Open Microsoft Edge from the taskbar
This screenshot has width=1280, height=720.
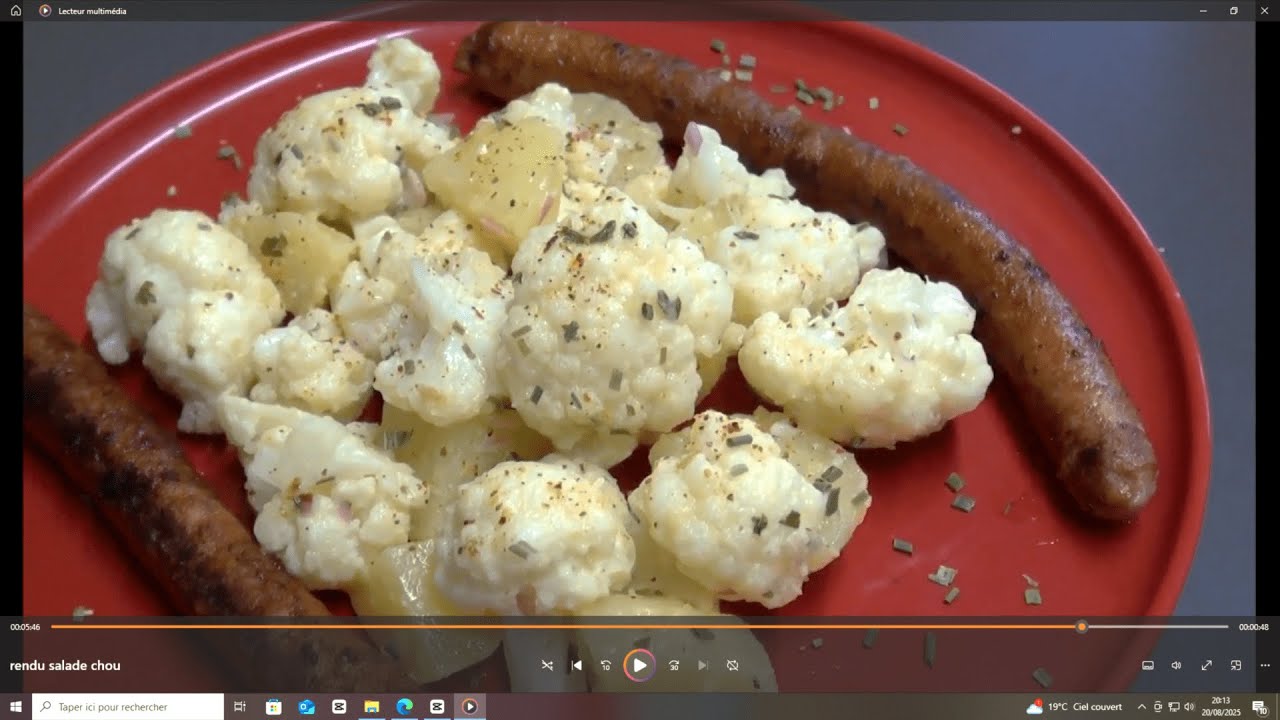404,707
